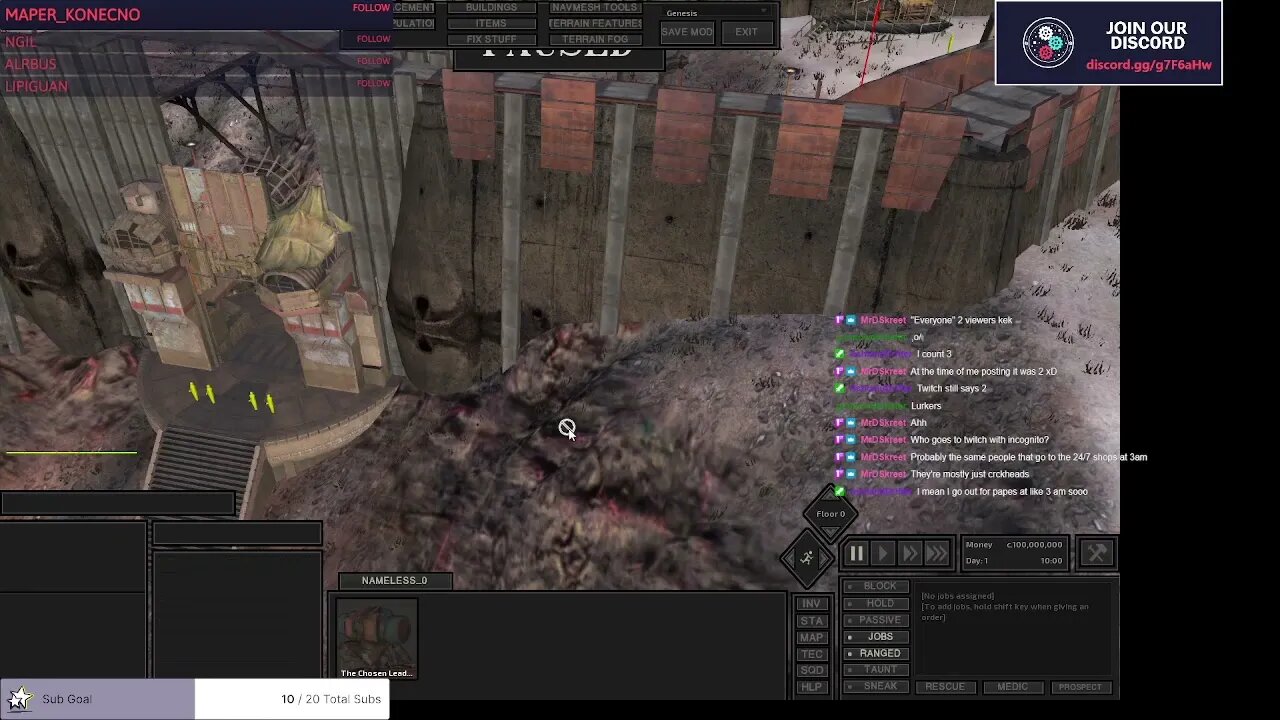Click the MEDIC order button
Image resolution: width=1280 pixels, height=720 pixels.
tap(1012, 687)
